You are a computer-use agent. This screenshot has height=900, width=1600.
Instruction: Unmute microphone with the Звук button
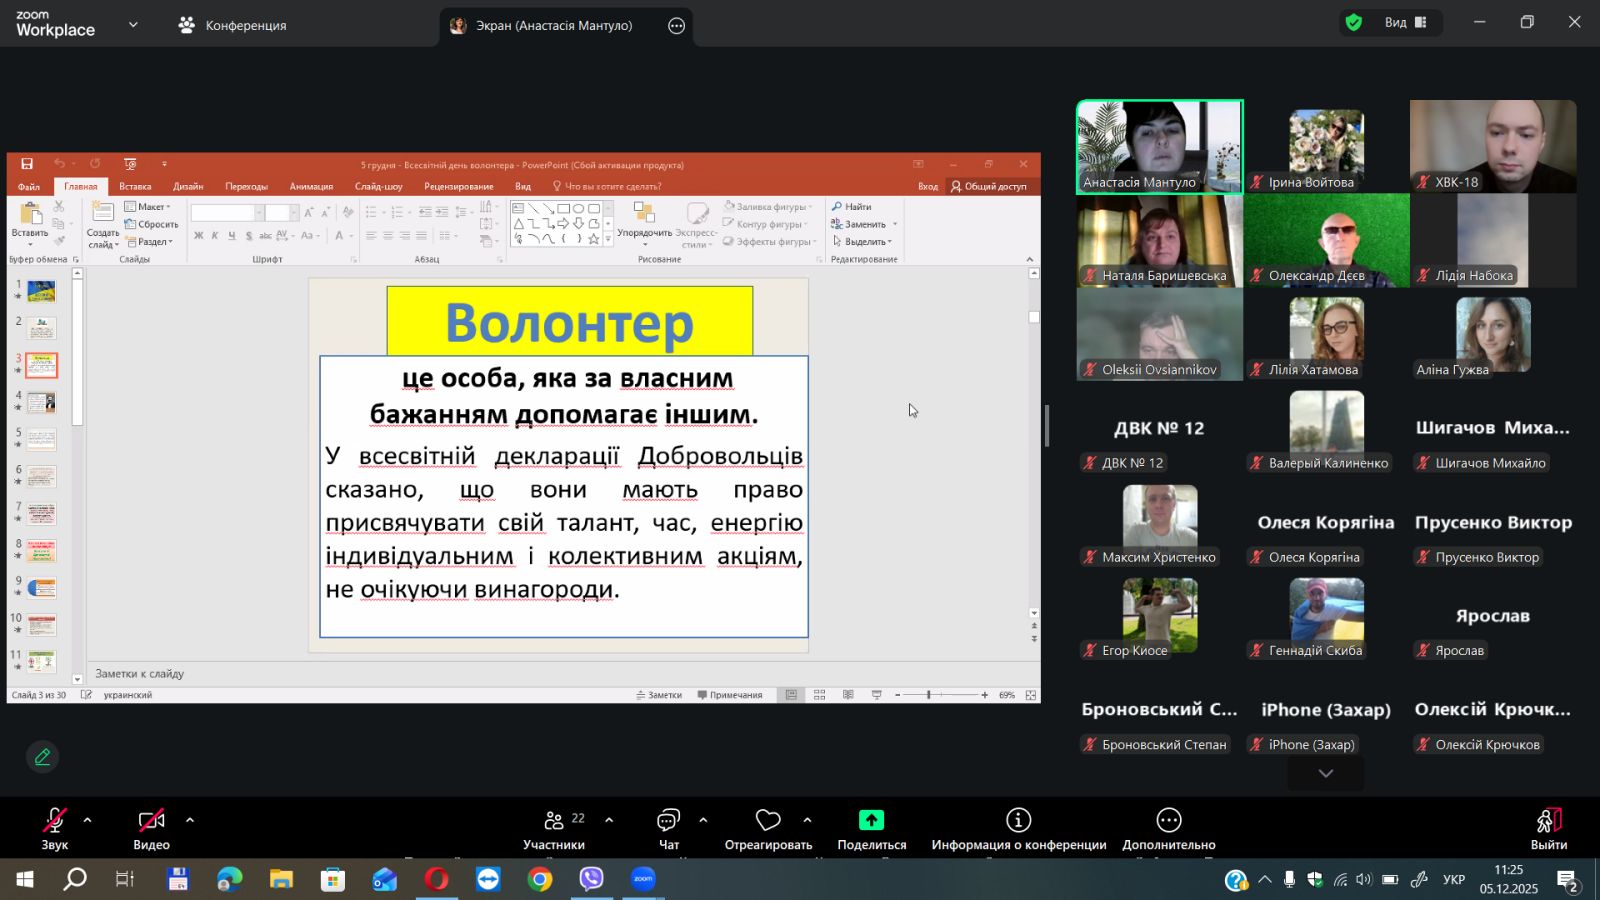tap(54, 828)
